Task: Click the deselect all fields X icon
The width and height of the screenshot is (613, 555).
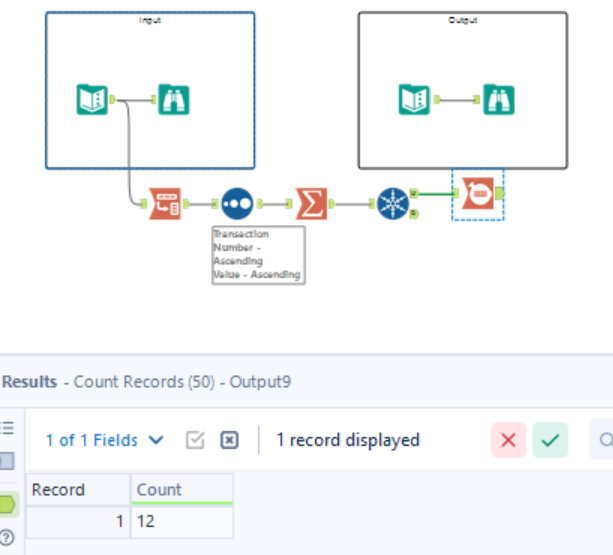Action: point(229,440)
